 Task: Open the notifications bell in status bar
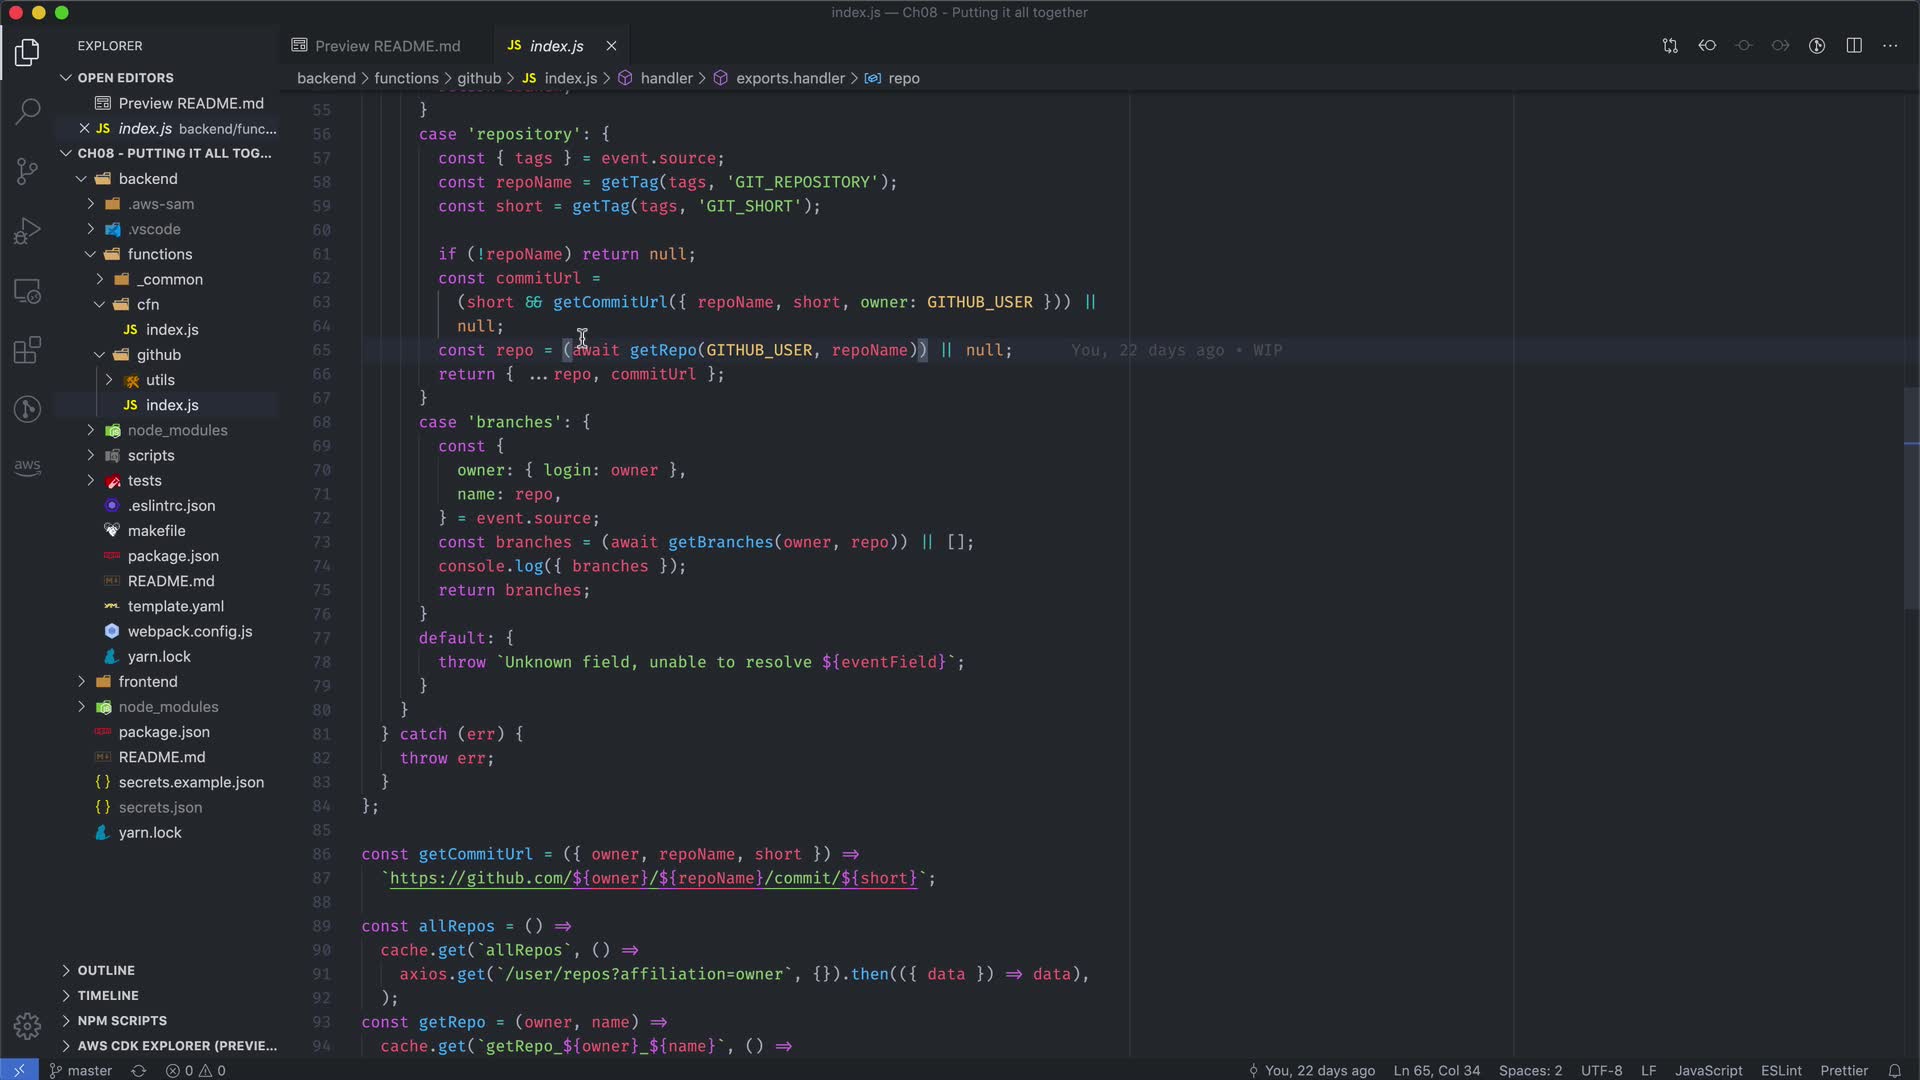(x=1894, y=1070)
